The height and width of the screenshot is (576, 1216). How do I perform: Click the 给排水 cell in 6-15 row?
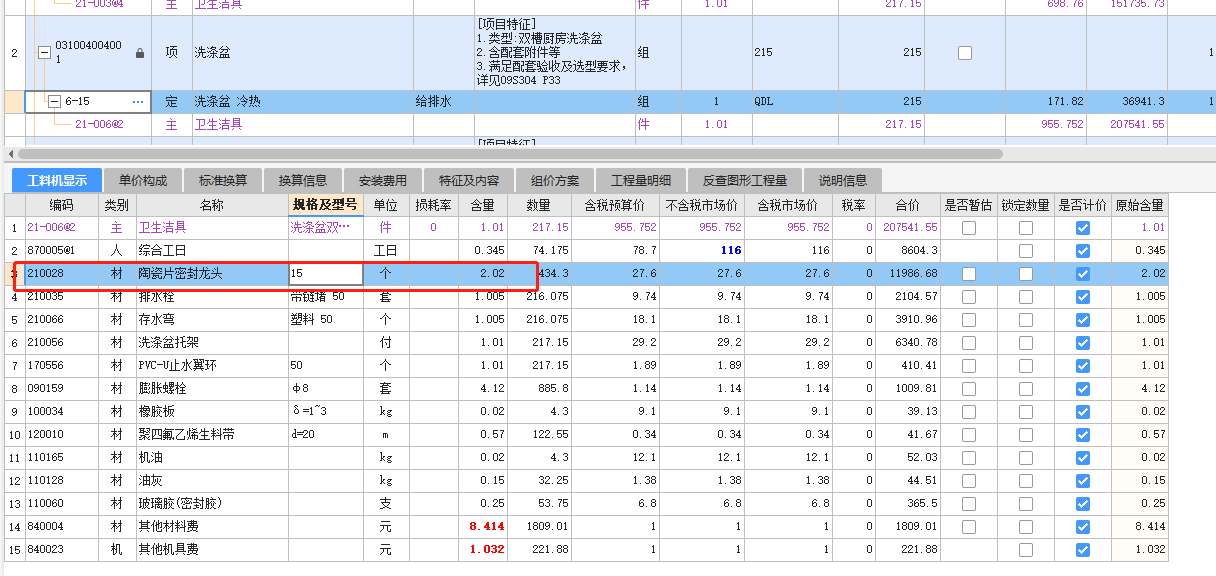click(443, 101)
